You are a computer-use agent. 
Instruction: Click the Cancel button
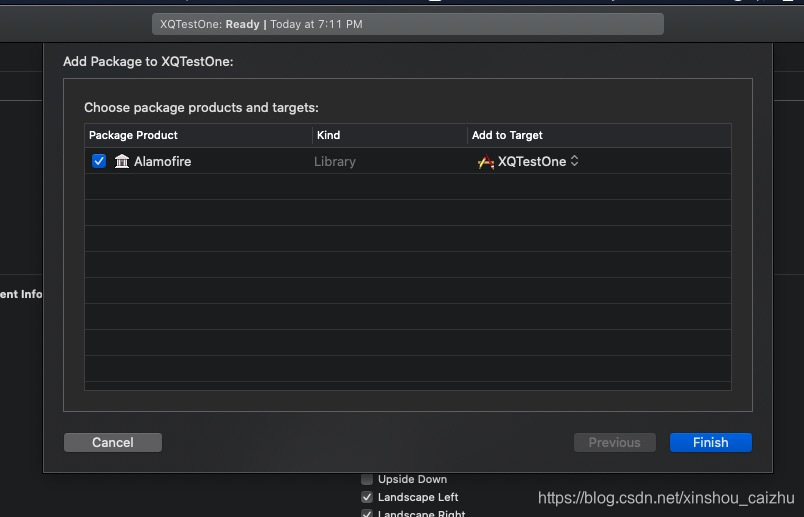(x=113, y=442)
